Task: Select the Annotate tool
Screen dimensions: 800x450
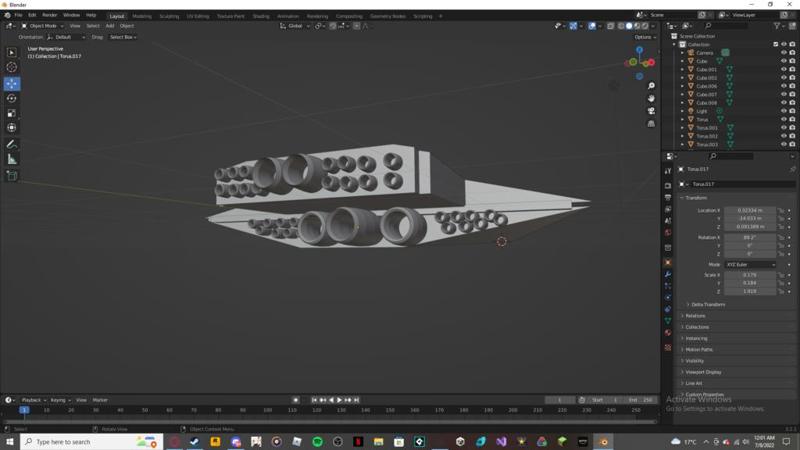Action: point(12,145)
